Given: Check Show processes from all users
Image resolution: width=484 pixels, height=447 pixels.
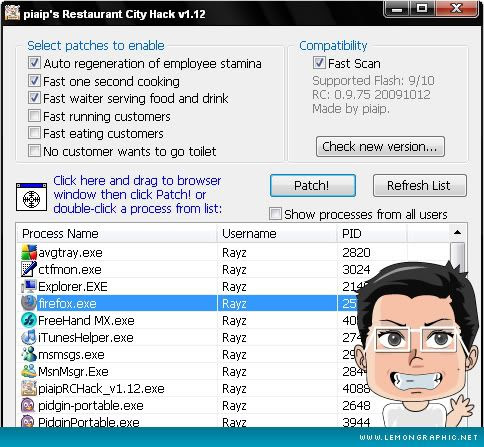Looking at the screenshot, I should [x=275, y=214].
